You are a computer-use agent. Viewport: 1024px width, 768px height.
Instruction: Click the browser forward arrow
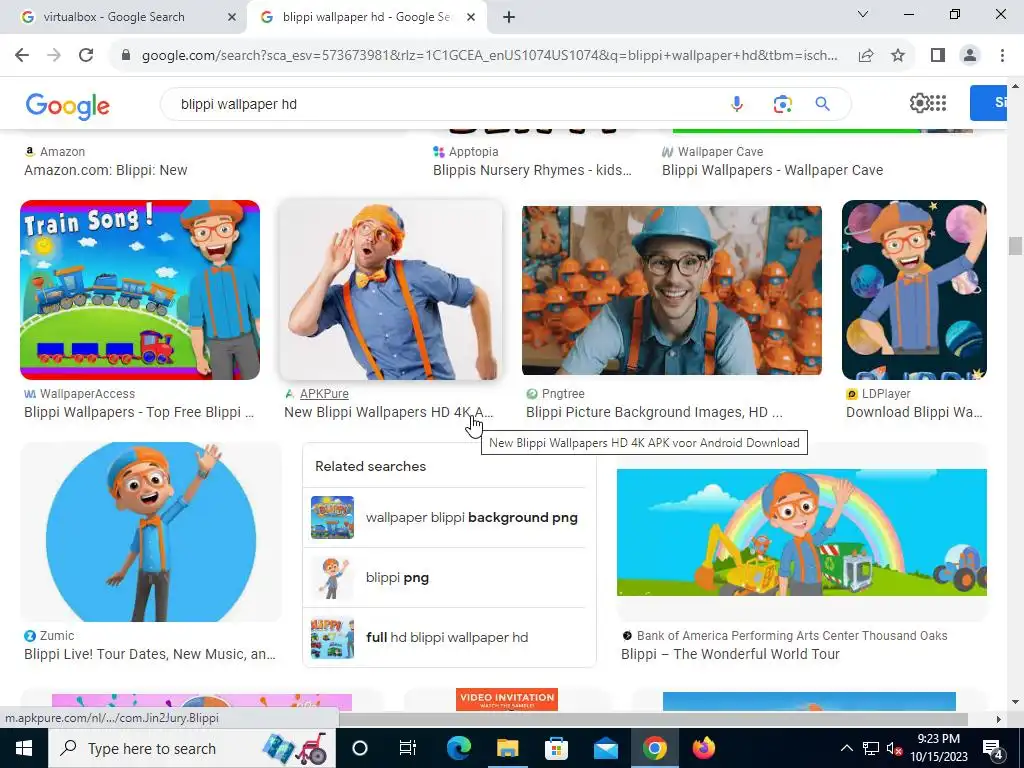pyautogui.click(x=54, y=56)
